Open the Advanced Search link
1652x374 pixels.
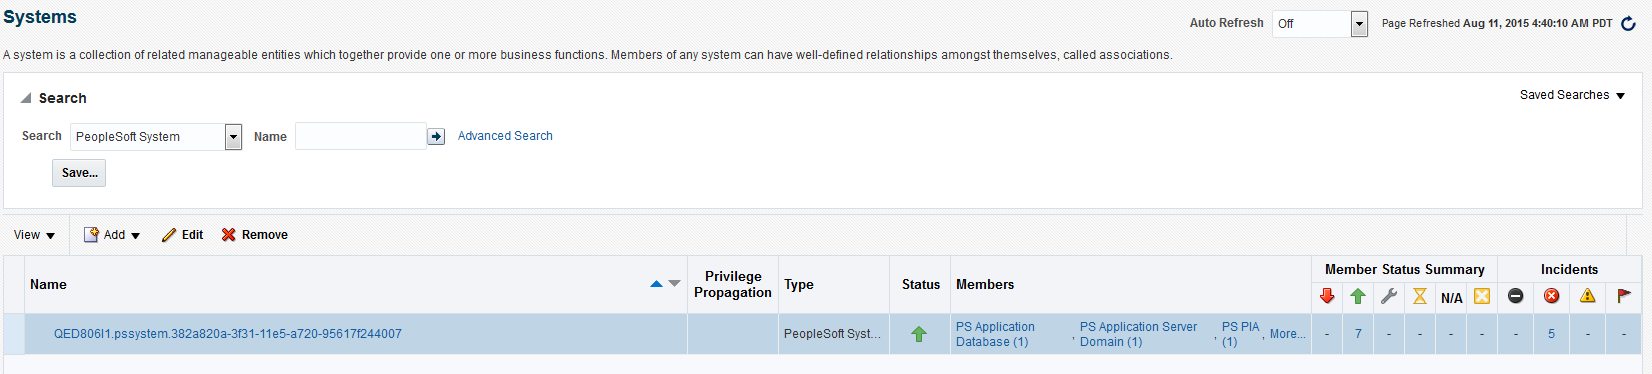(505, 136)
